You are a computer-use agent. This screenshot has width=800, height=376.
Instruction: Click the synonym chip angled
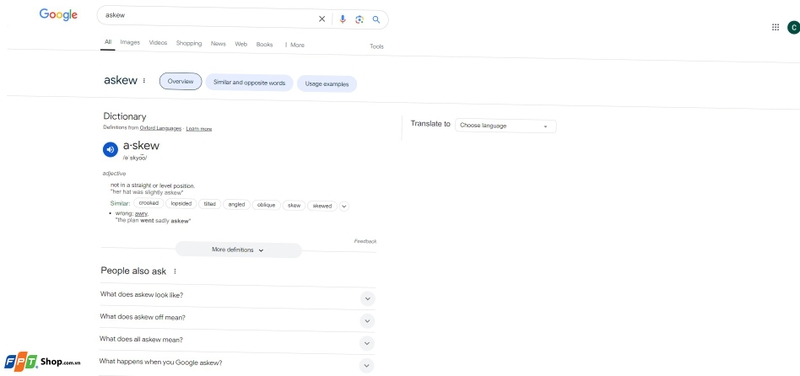236,205
